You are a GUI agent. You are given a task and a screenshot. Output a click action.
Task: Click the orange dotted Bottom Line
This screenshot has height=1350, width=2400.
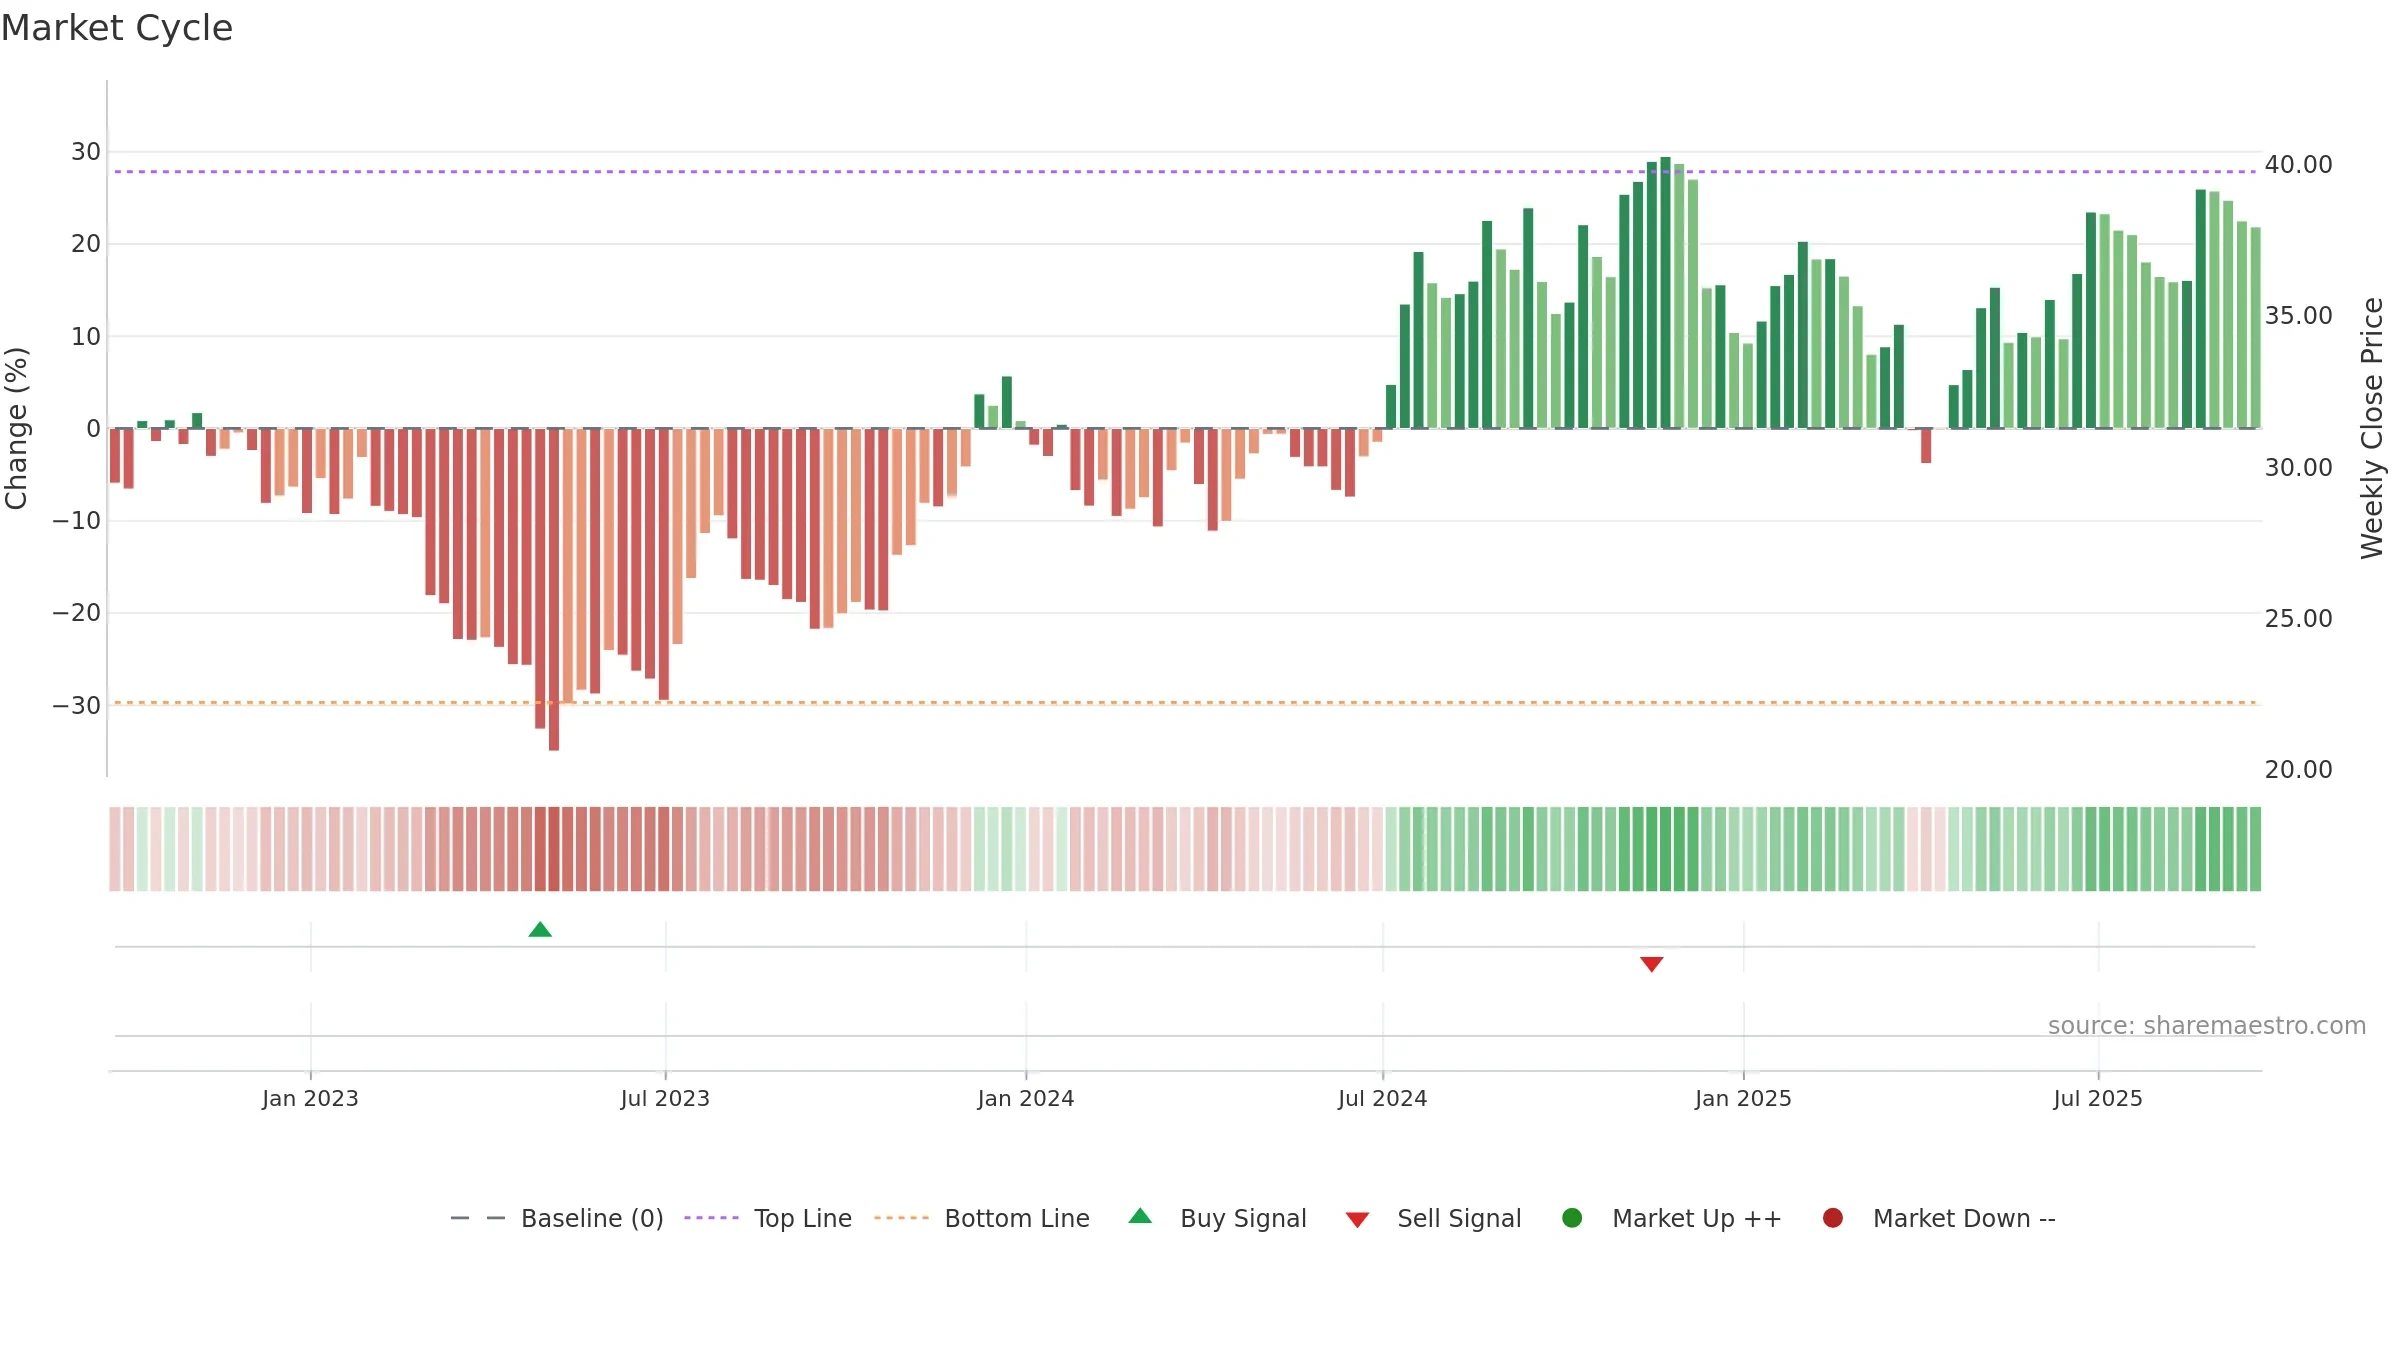[1185, 703]
